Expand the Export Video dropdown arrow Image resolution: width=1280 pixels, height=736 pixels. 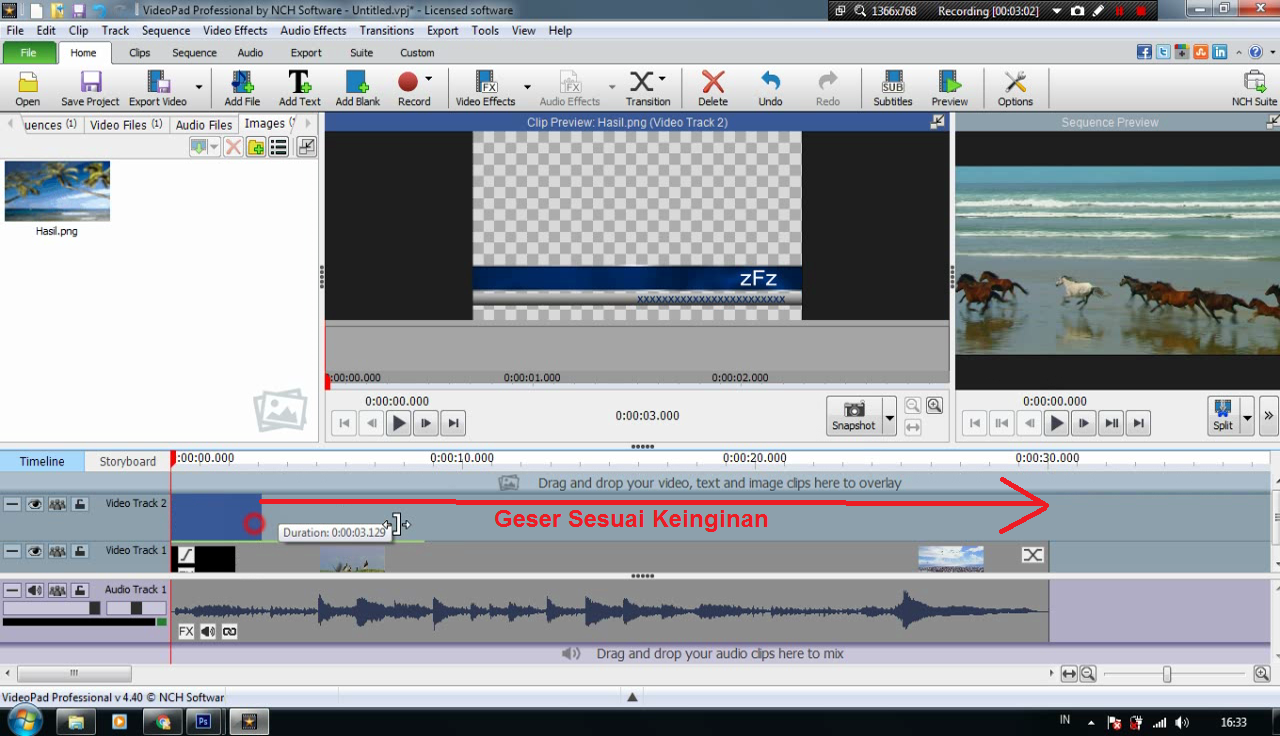point(198,88)
